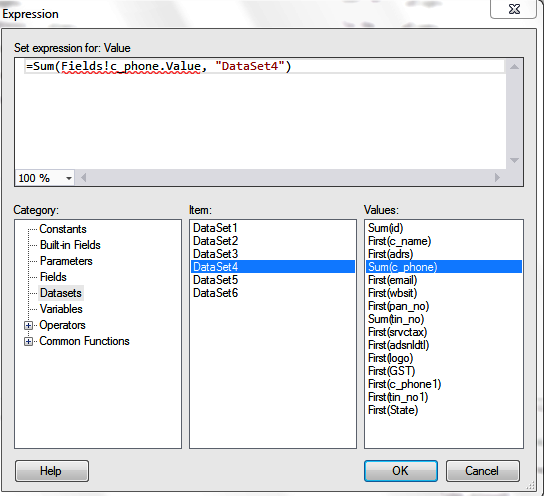This screenshot has height=496, width=544.
Task: Expand the Operators category
Action: [28, 325]
